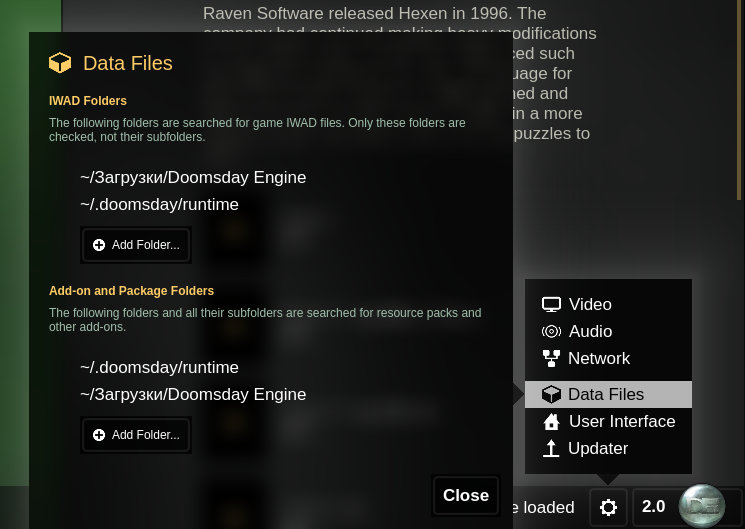
Task: Click the IWAD Folders heading
Action: 88,101
